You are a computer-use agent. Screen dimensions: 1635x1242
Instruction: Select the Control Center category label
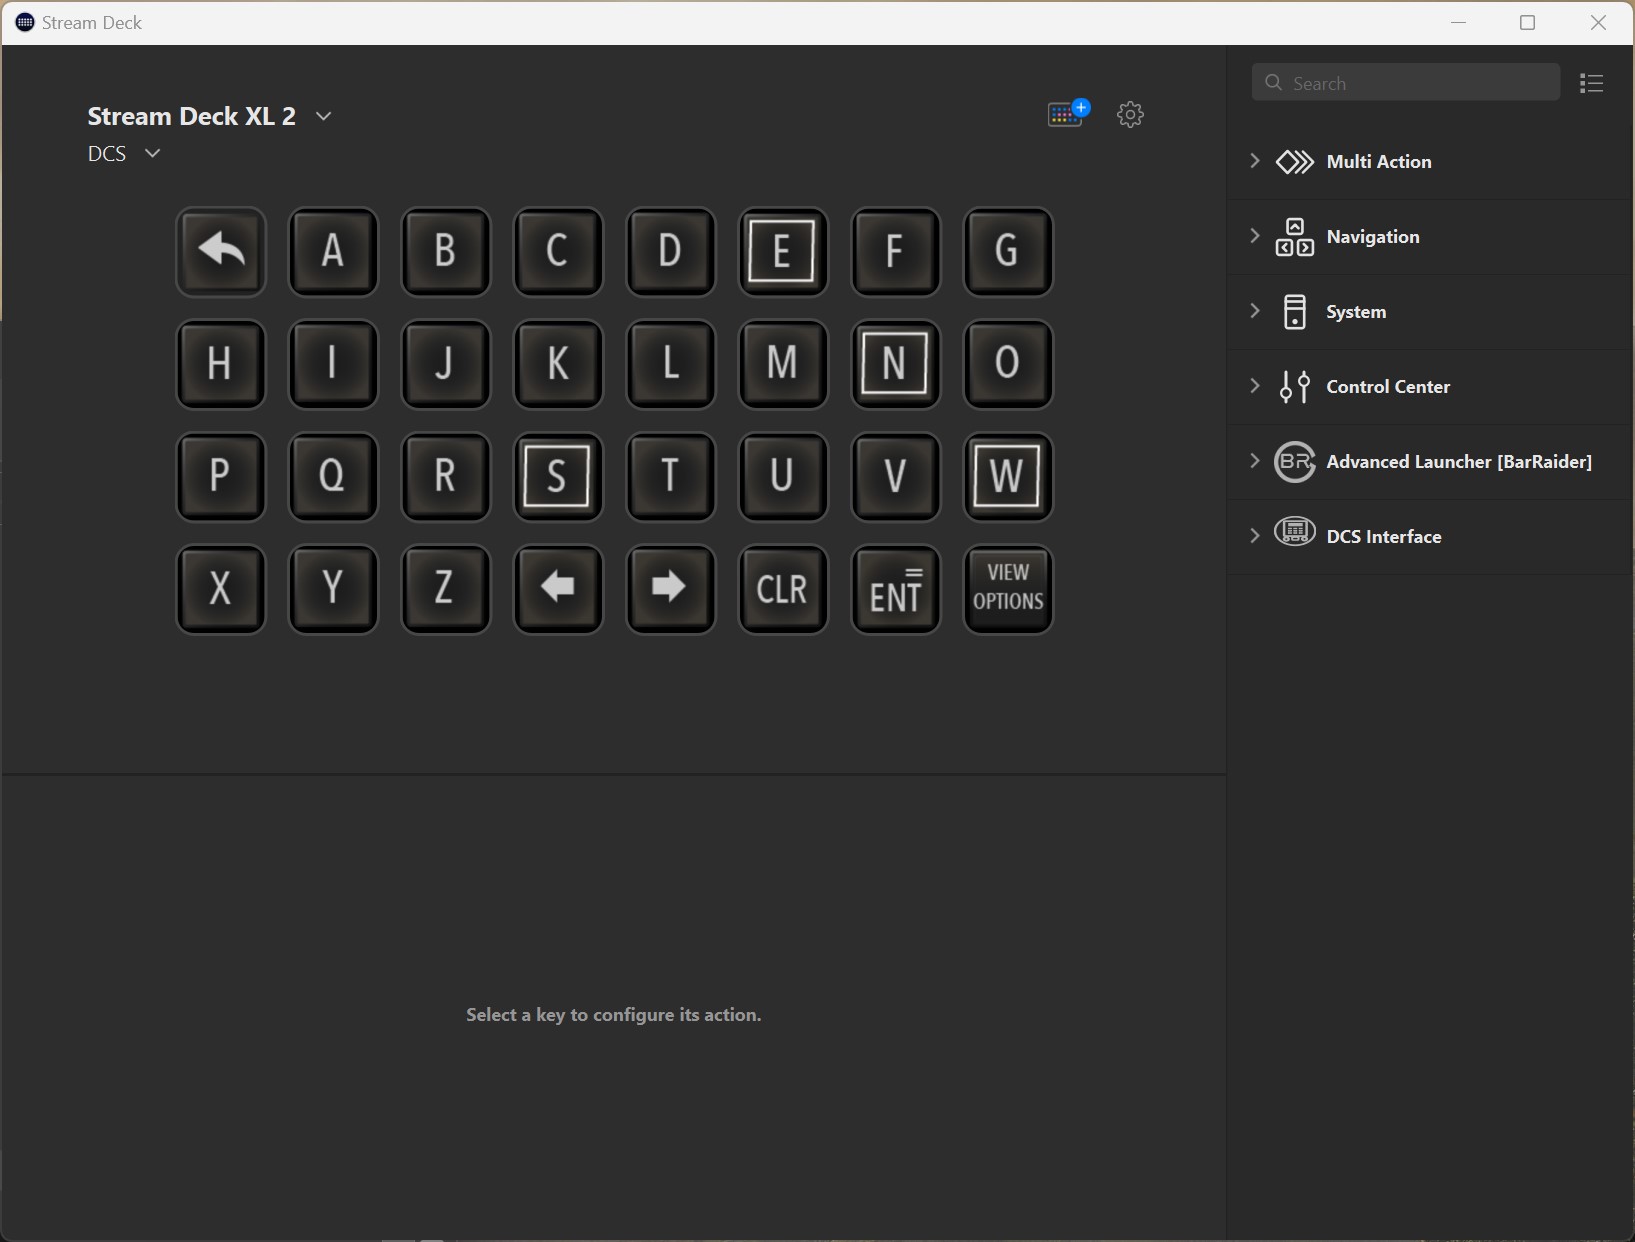pyautogui.click(x=1387, y=387)
